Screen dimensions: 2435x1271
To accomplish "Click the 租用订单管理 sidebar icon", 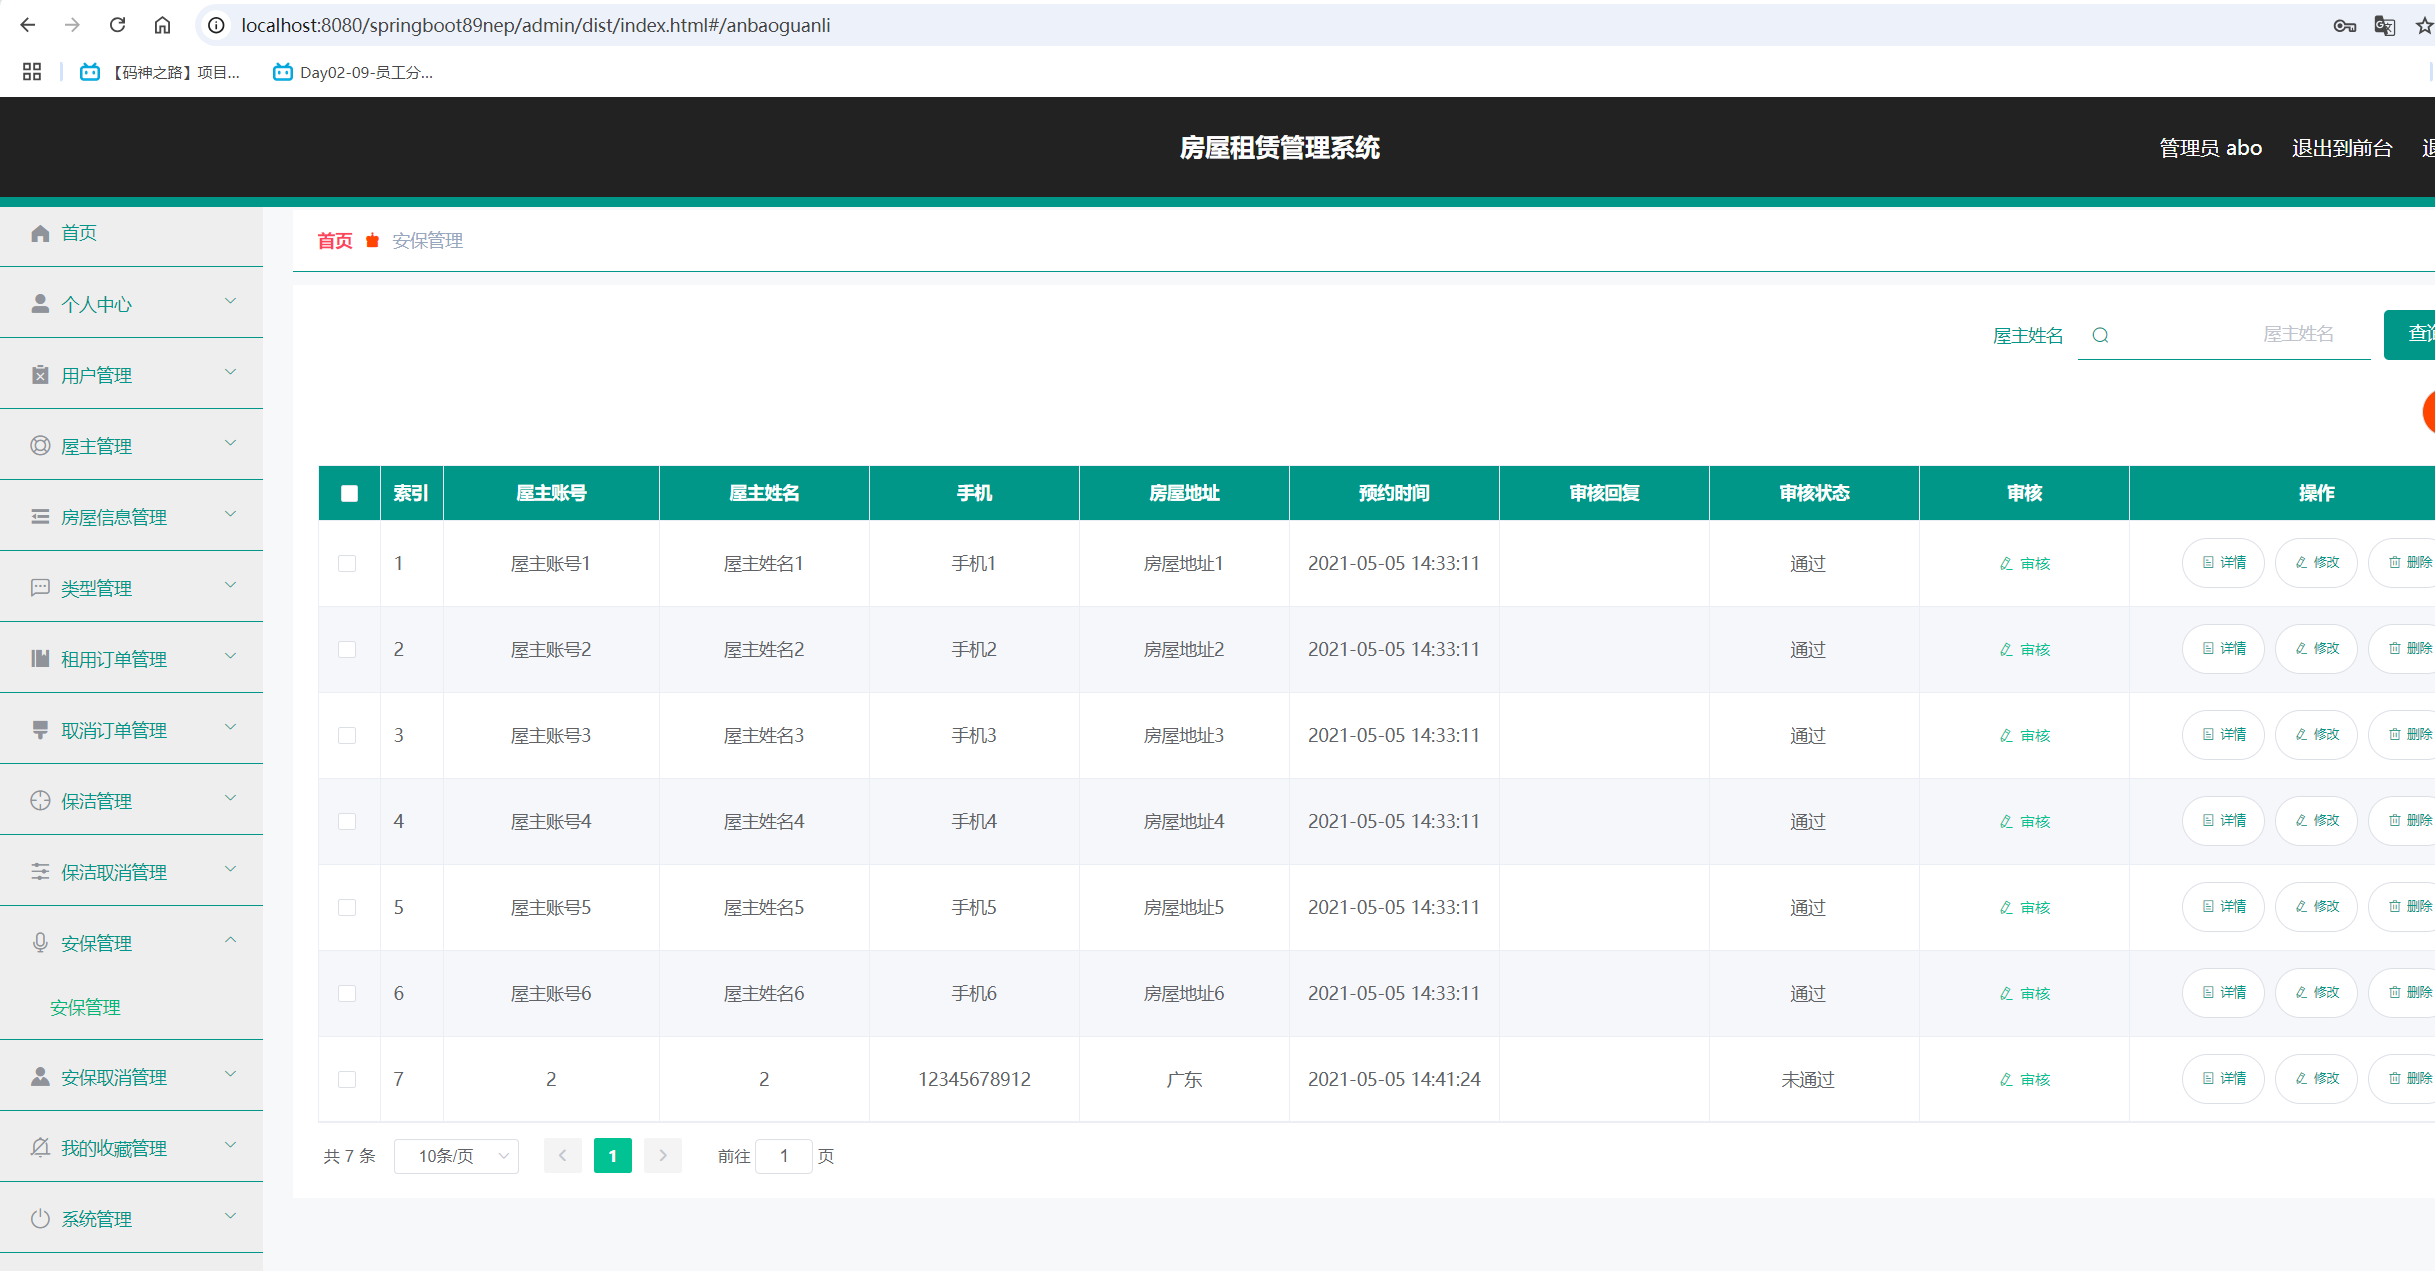I will 40,659.
